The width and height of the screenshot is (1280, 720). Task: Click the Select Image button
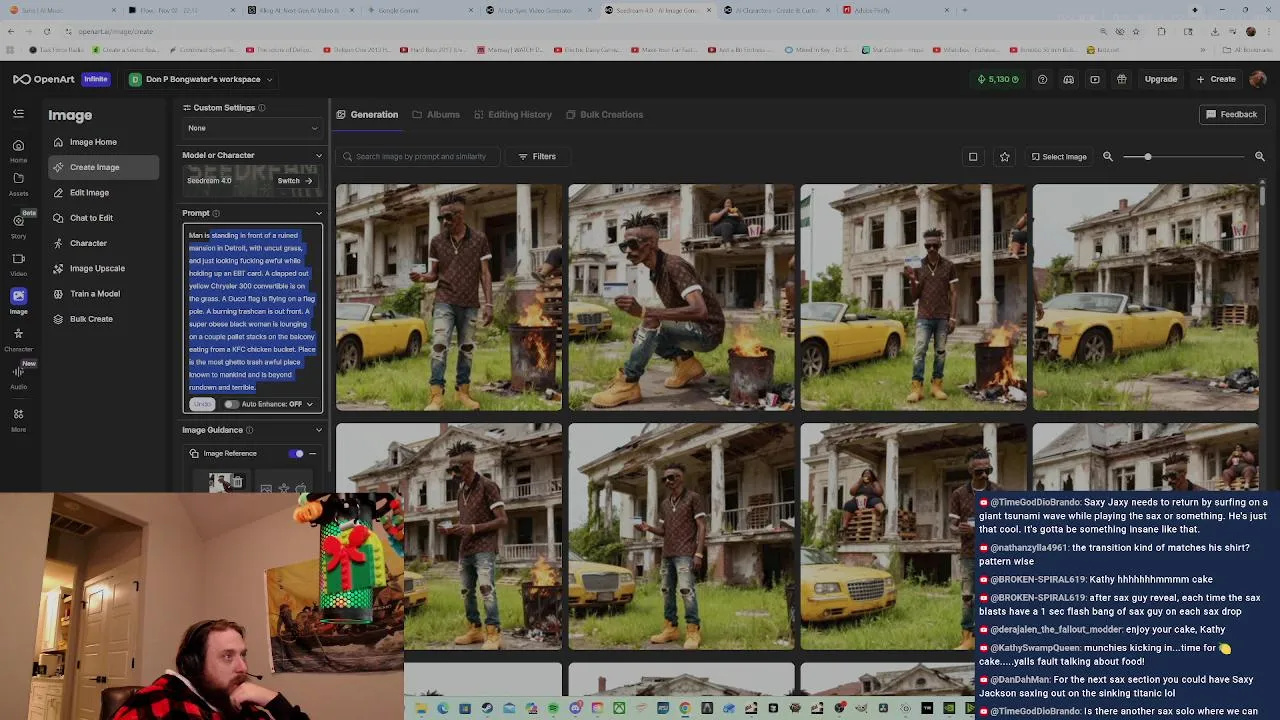click(1059, 157)
